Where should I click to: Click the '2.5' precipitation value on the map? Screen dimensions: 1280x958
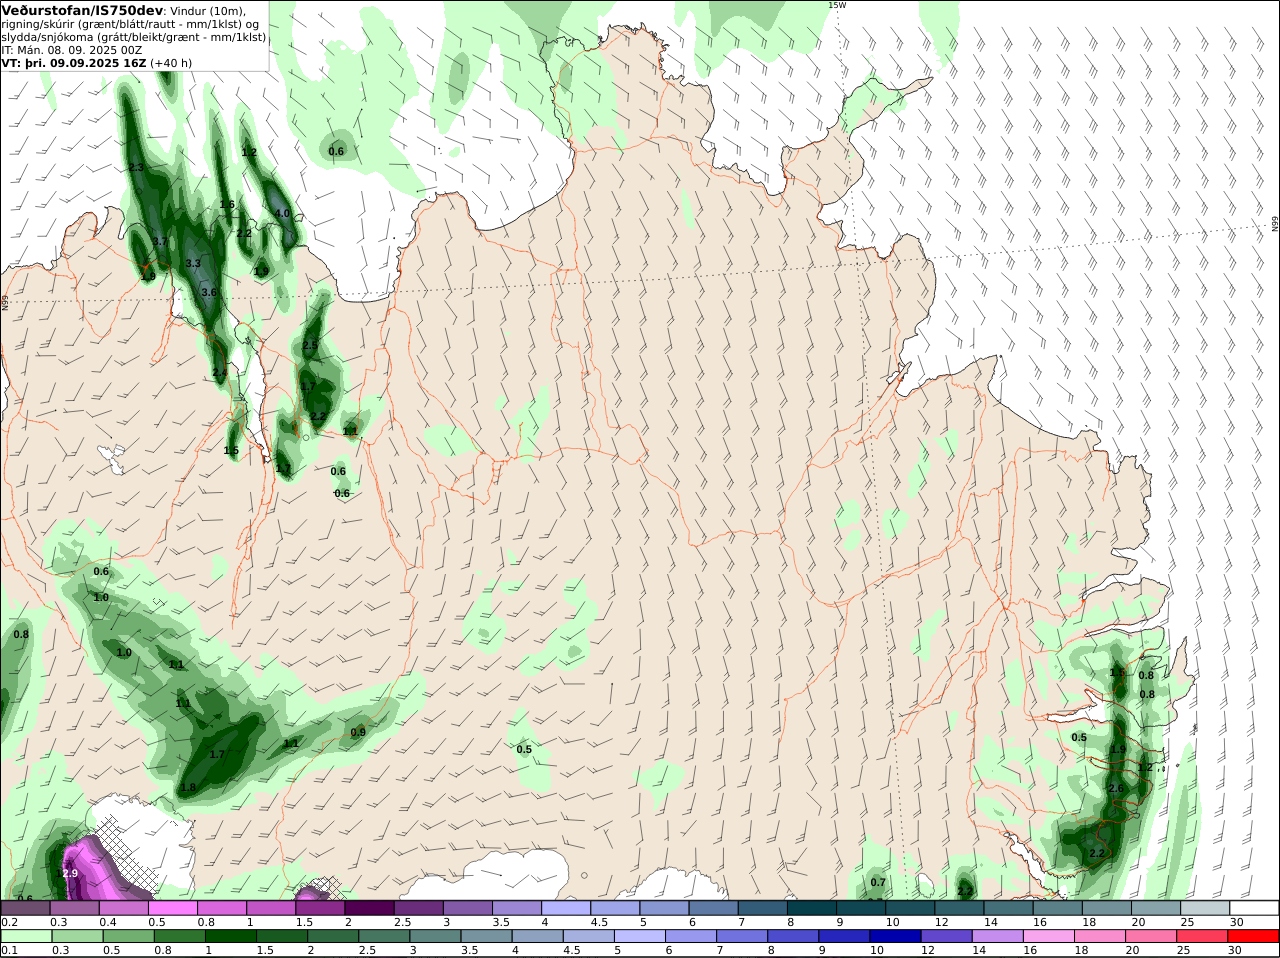coord(310,345)
